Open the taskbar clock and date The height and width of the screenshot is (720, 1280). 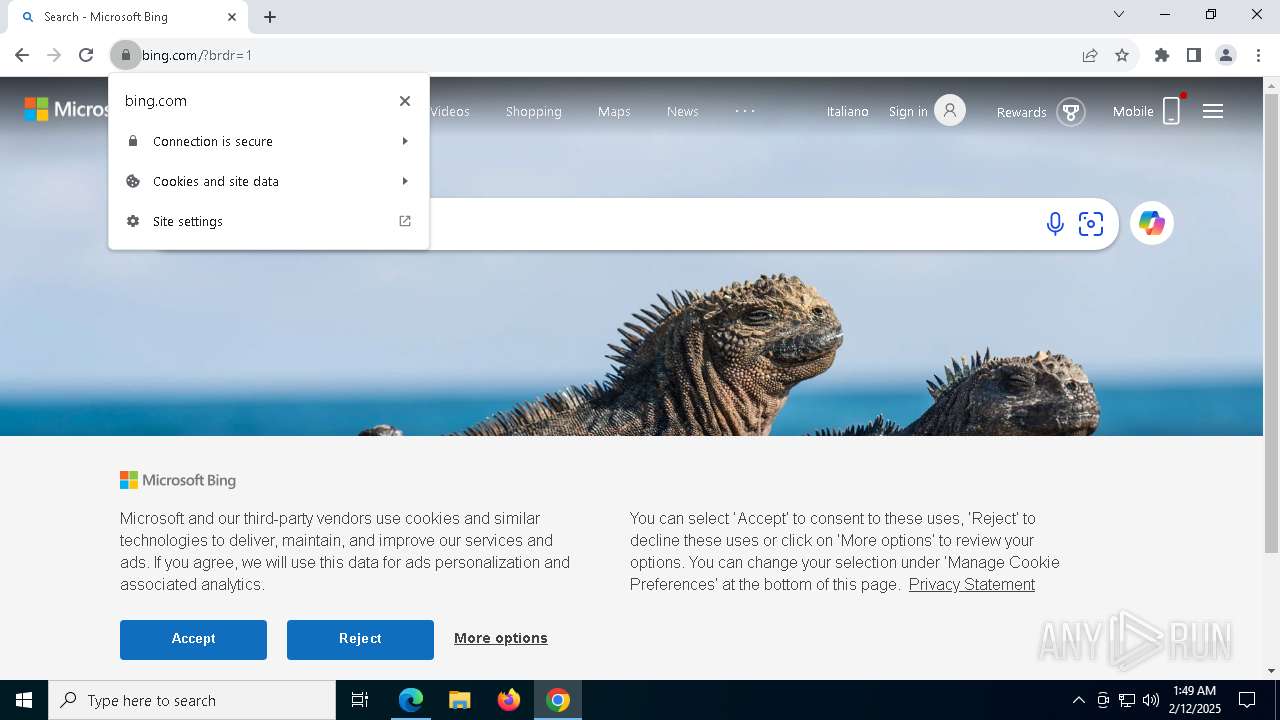1193,700
